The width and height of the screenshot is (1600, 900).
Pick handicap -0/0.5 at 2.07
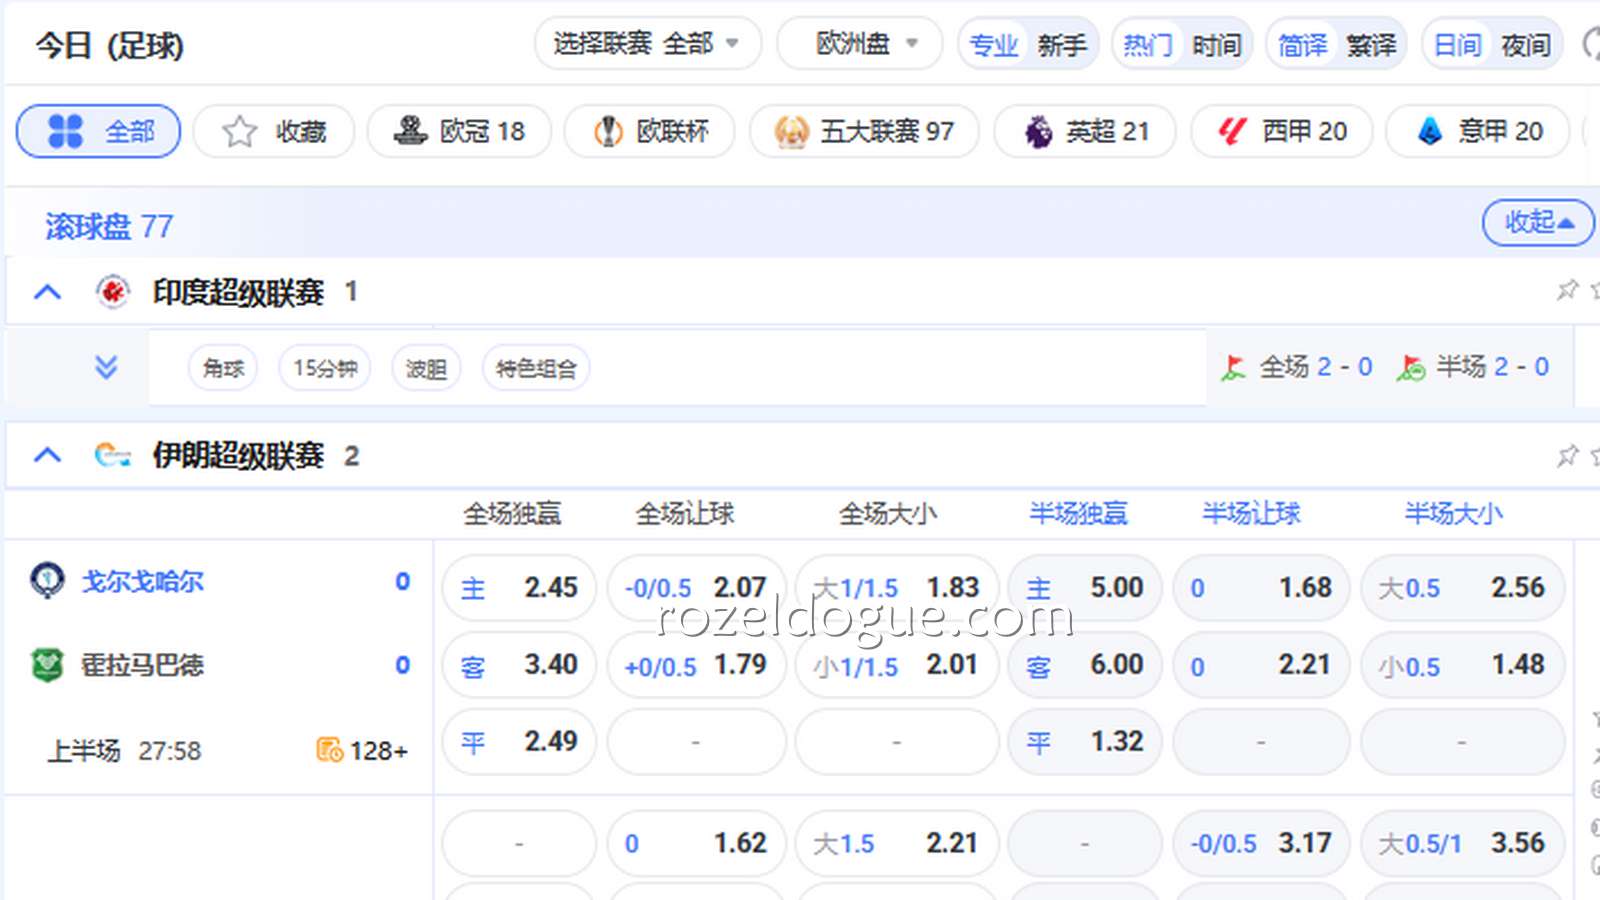tap(696, 588)
